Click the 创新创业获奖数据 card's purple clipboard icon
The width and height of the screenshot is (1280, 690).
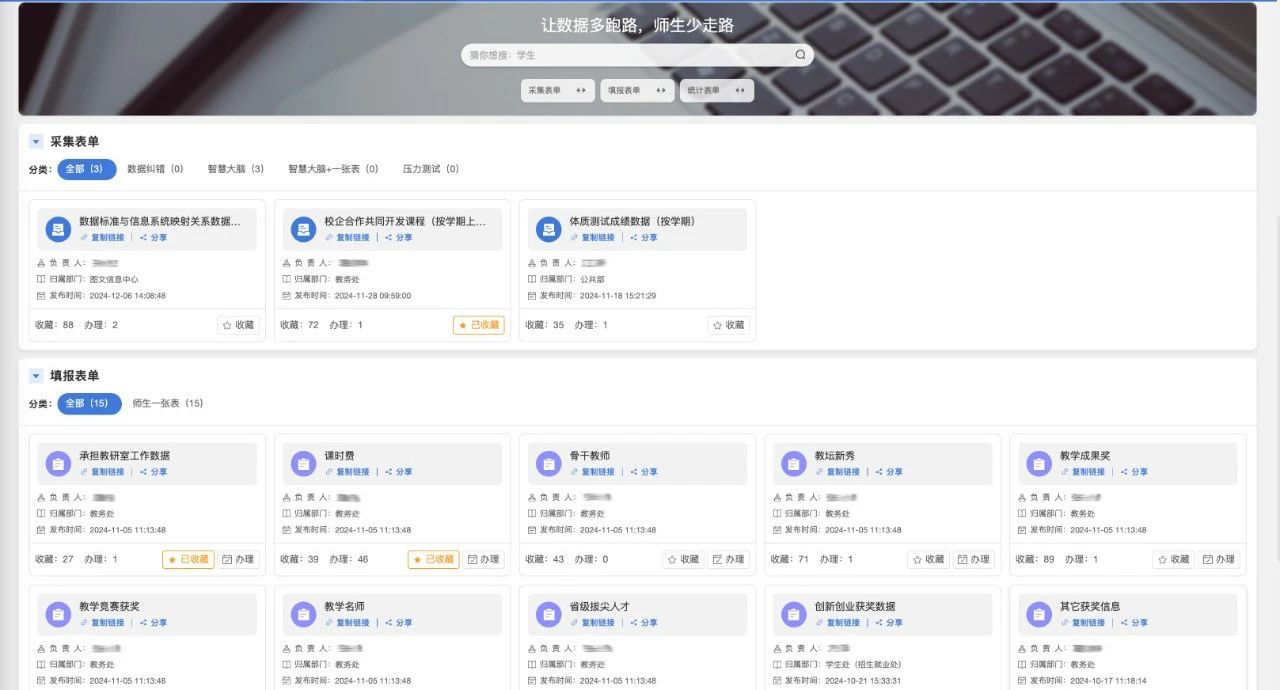point(793,614)
